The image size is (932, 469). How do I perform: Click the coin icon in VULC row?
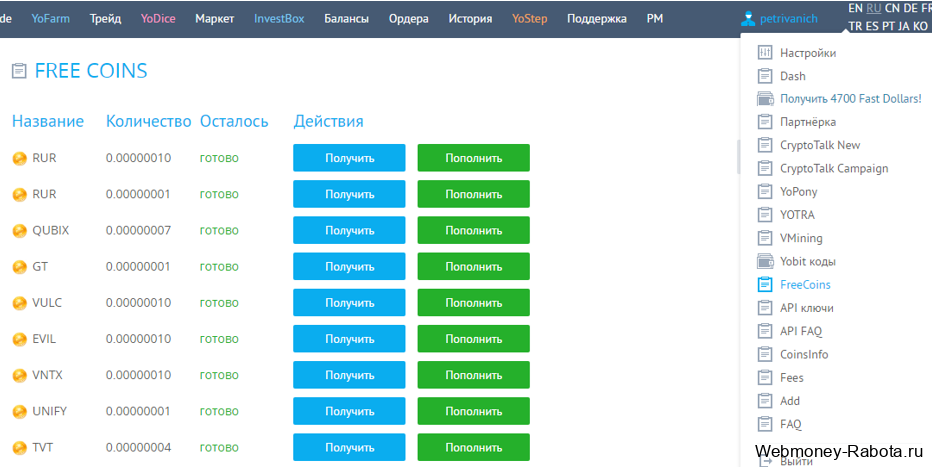(20, 303)
